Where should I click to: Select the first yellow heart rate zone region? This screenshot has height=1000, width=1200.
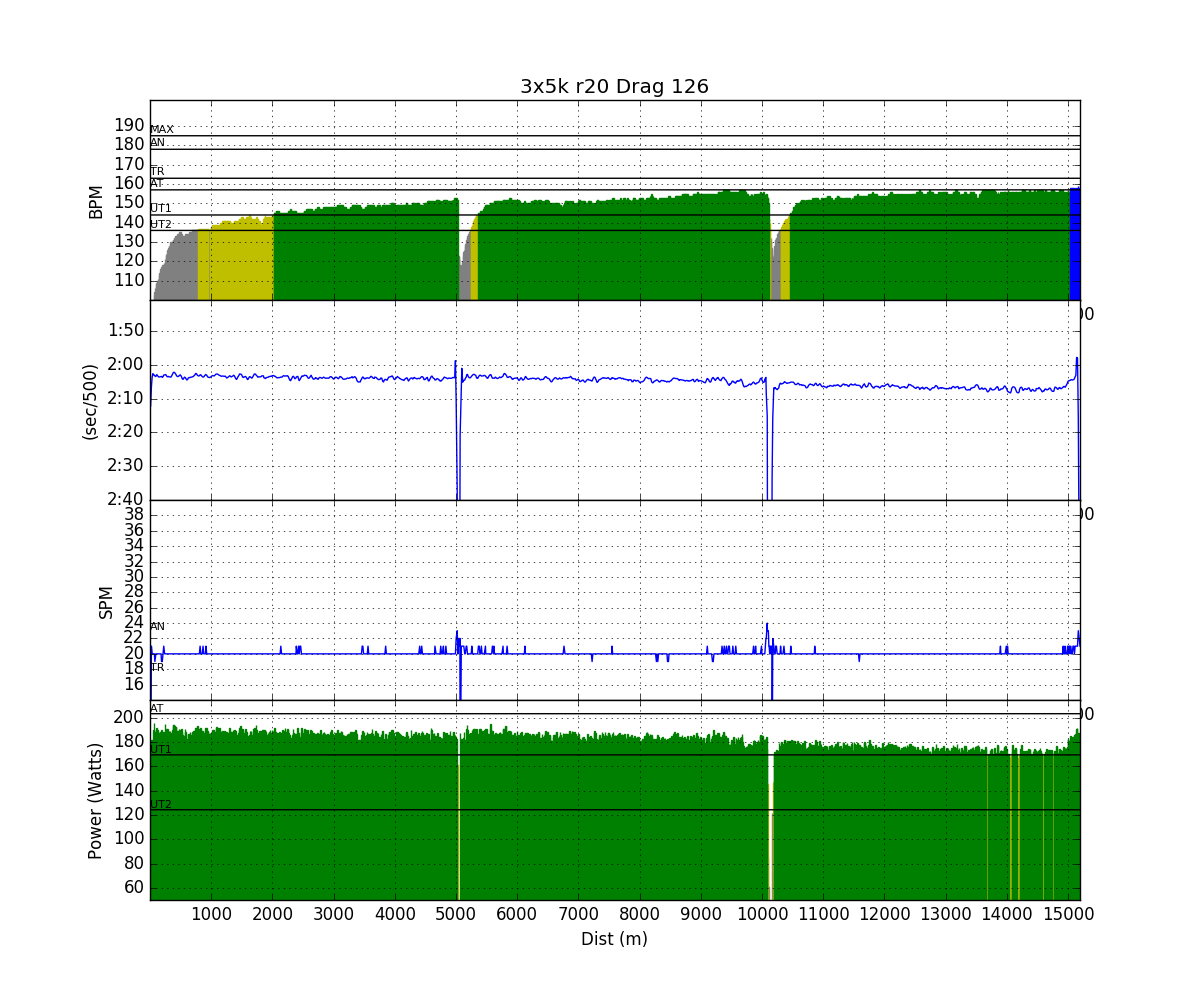tap(235, 262)
